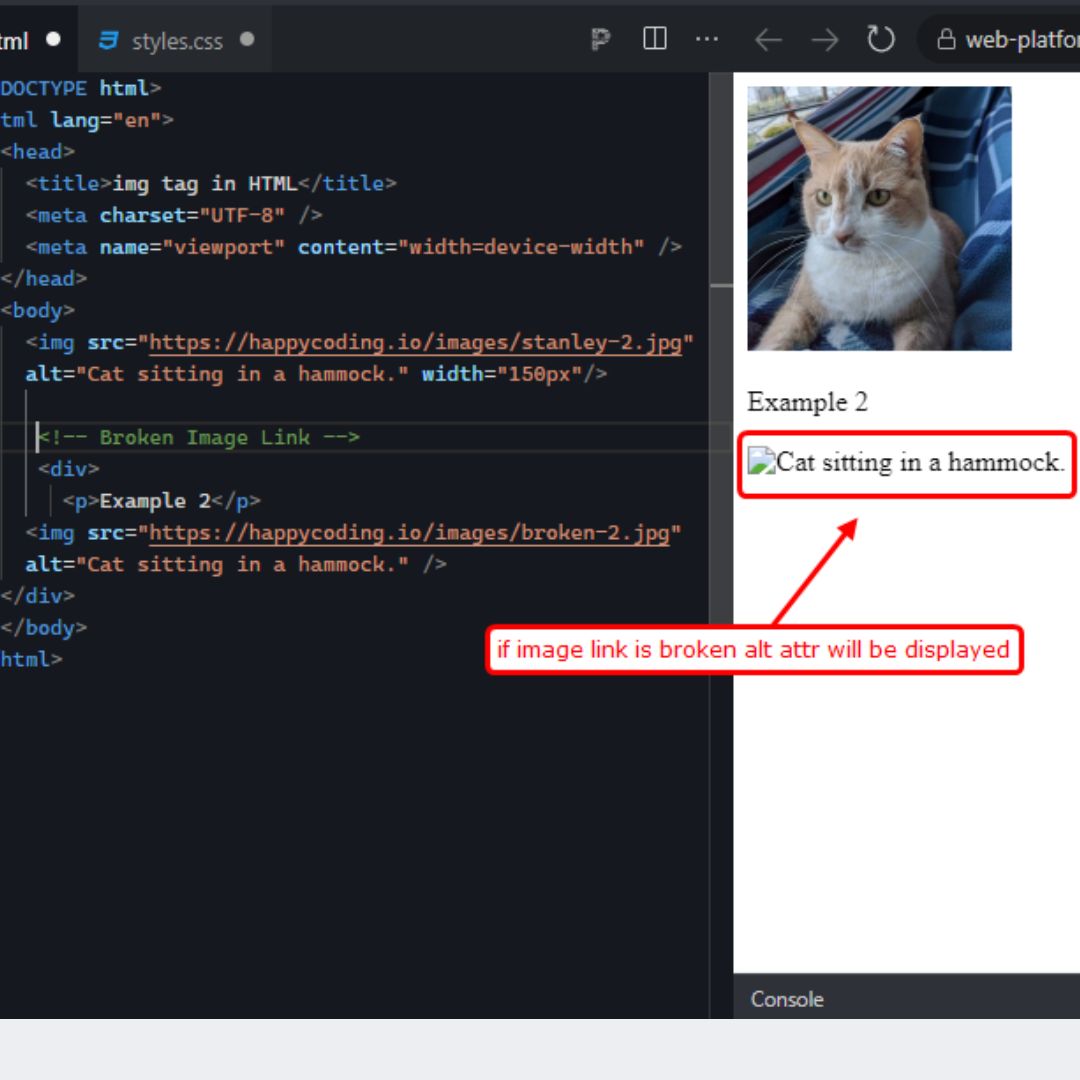The image size is (1080, 1080).
Task: Click the cat photo in the preview
Action: 879,218
